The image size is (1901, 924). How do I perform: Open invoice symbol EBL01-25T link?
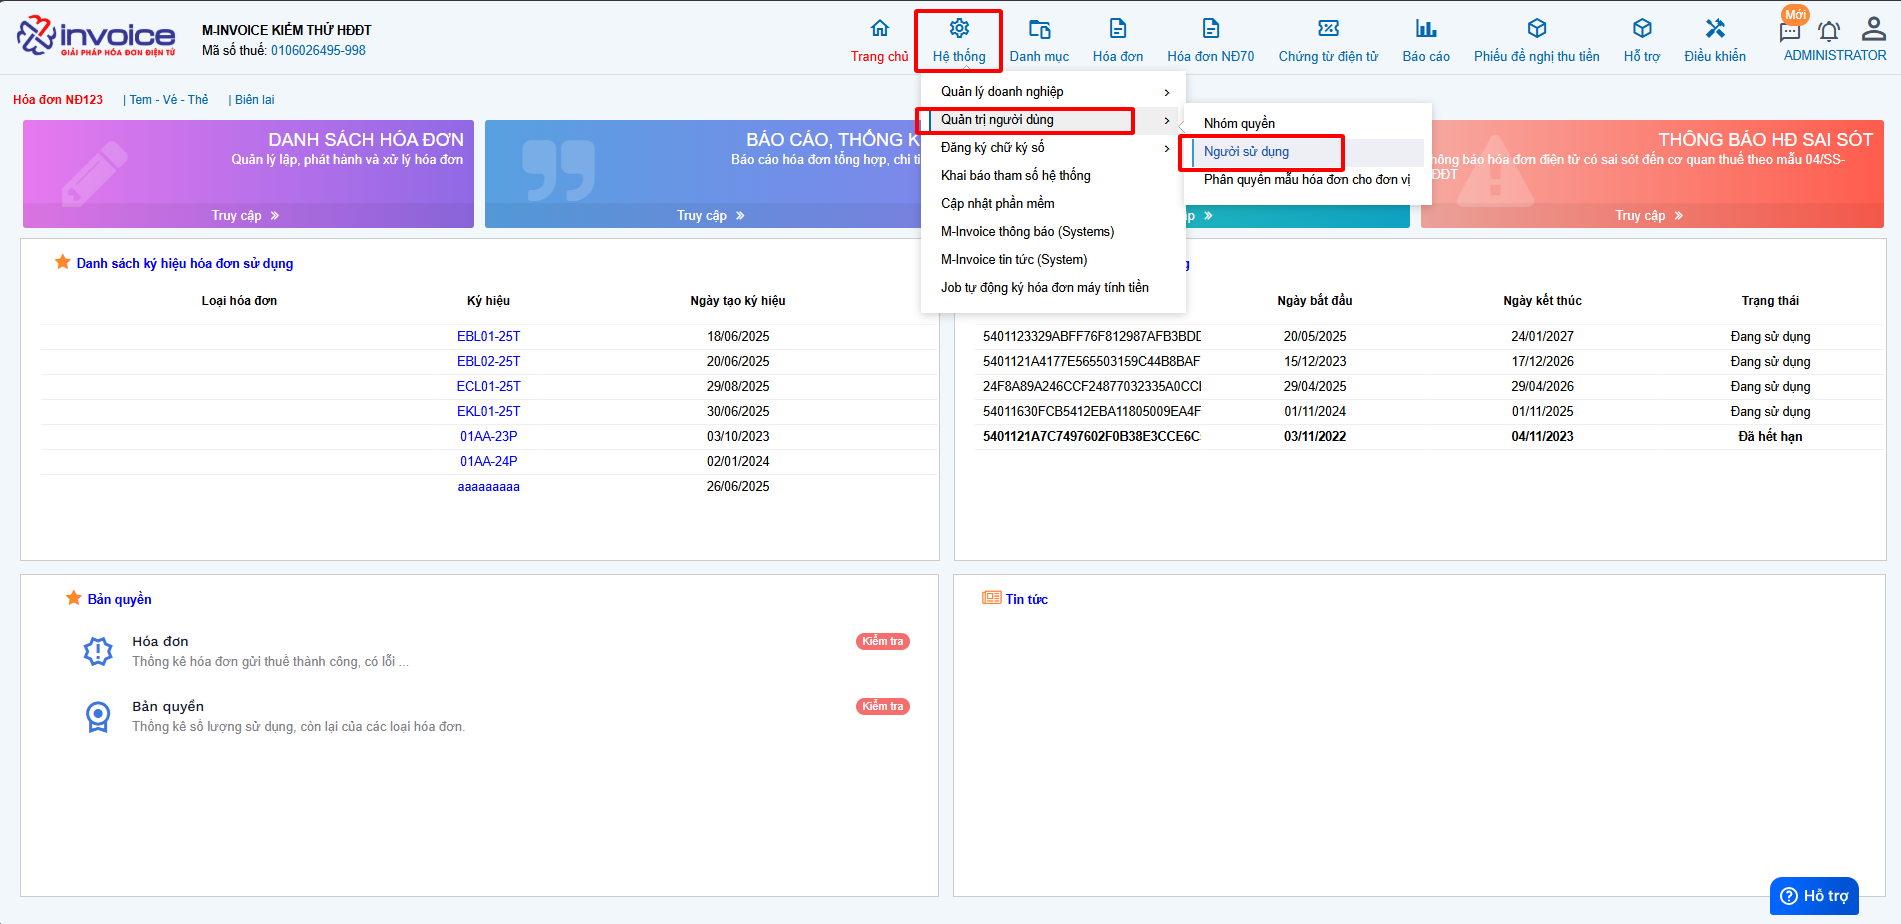(x=488, y=337)
